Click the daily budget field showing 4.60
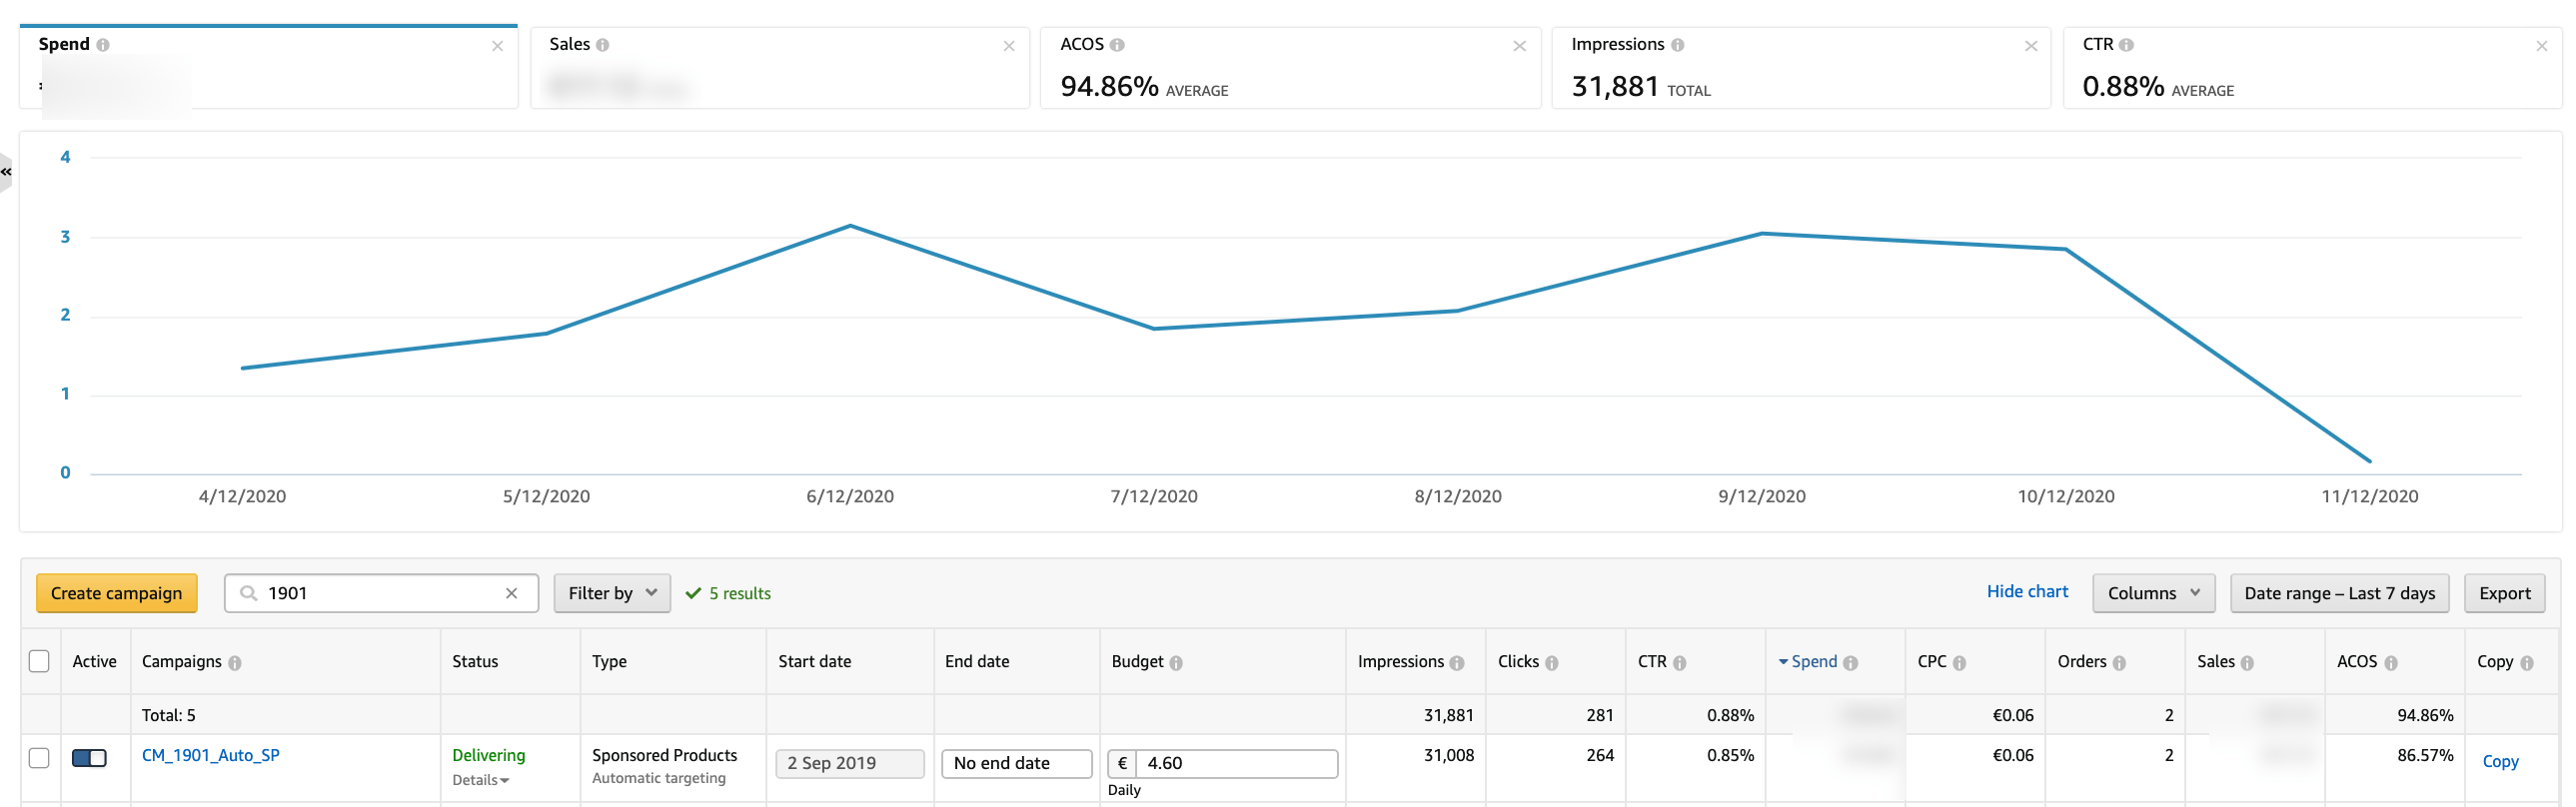This screenshot has height=807, width=2576. (x=1236, y=763)
